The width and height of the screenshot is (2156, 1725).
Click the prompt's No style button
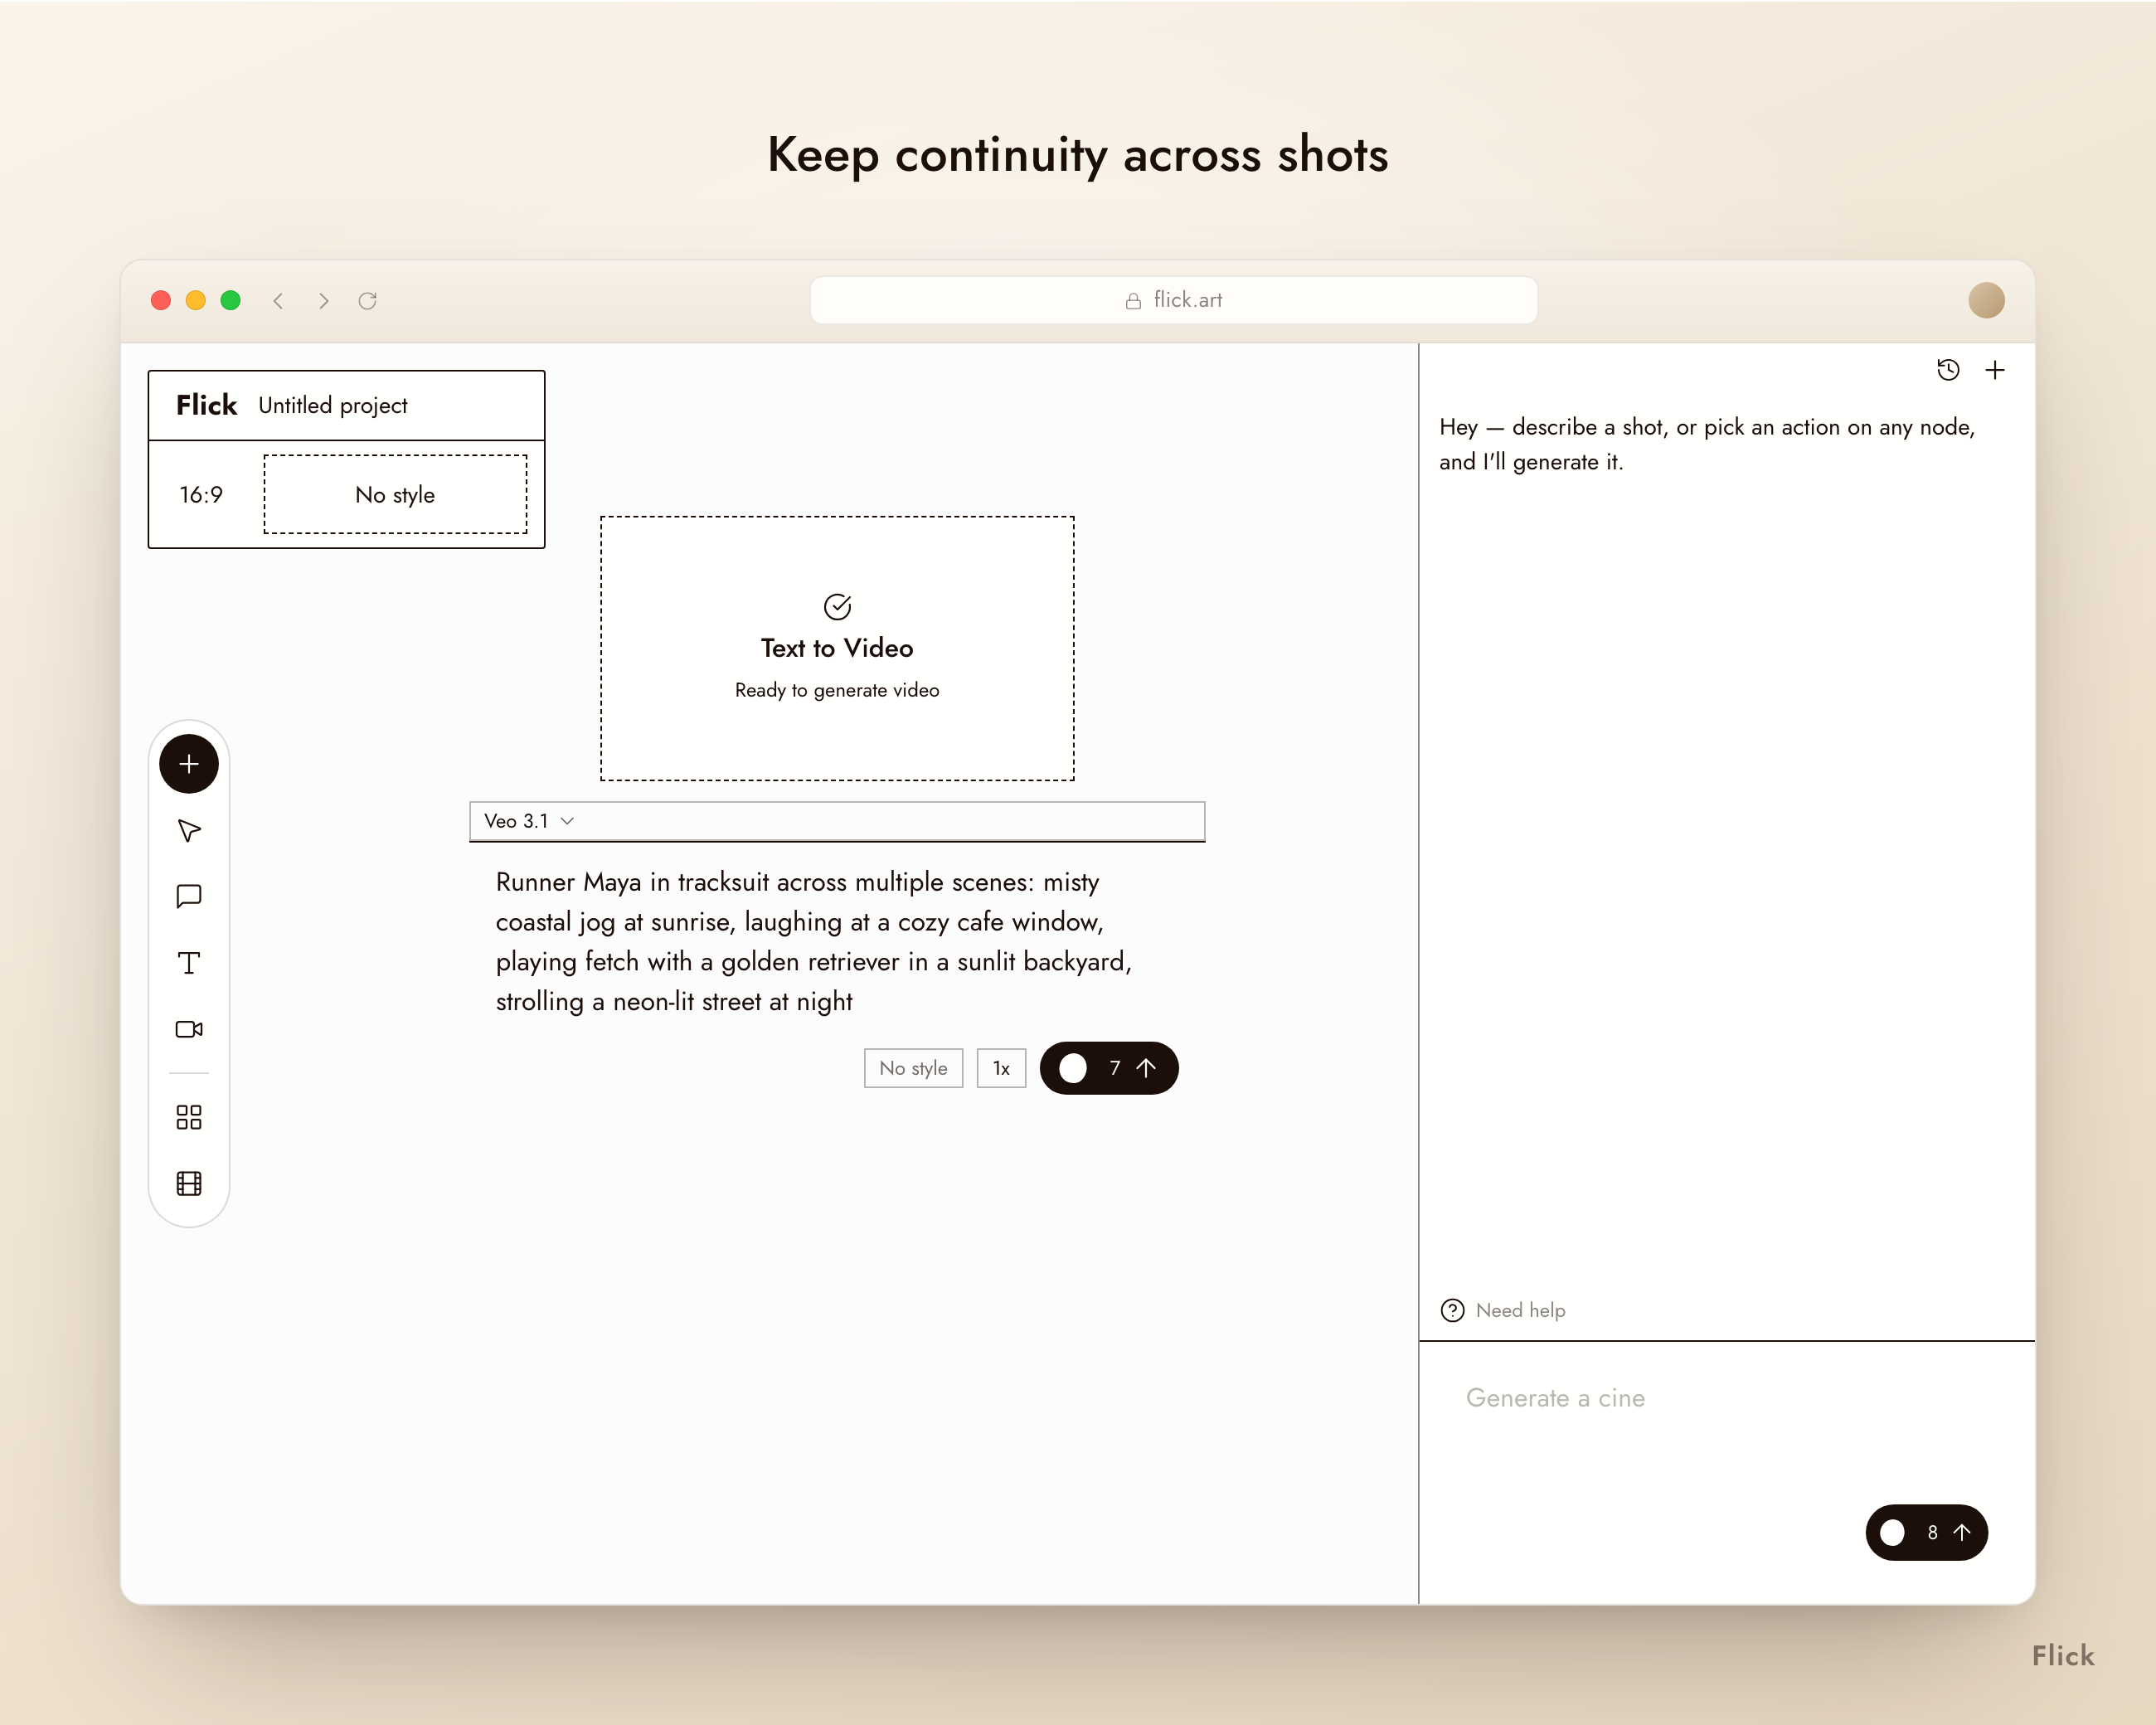click(x=913, y=1068)
